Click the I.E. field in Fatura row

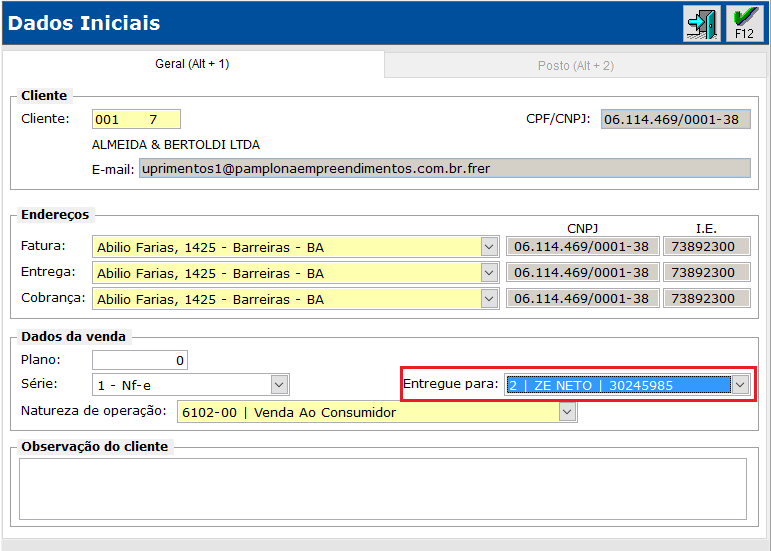(x=707, y=246)
